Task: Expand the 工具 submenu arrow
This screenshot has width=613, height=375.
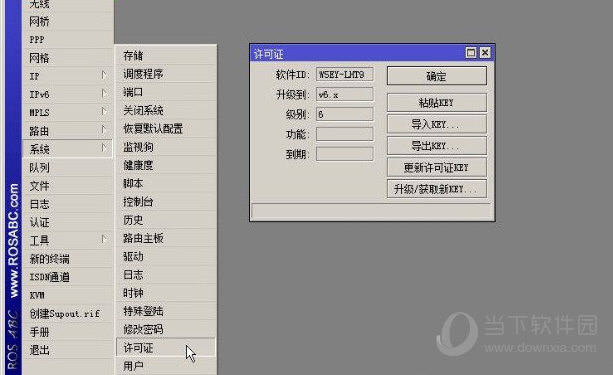Action: (x=103, y=240)
